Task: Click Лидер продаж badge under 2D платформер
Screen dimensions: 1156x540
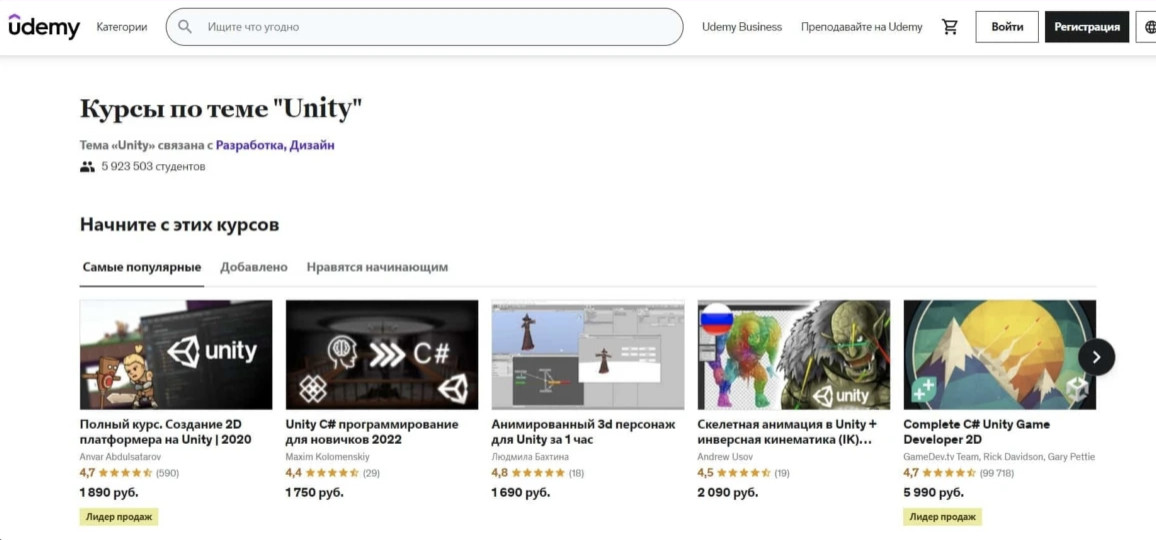Action: tap(119, 516)
